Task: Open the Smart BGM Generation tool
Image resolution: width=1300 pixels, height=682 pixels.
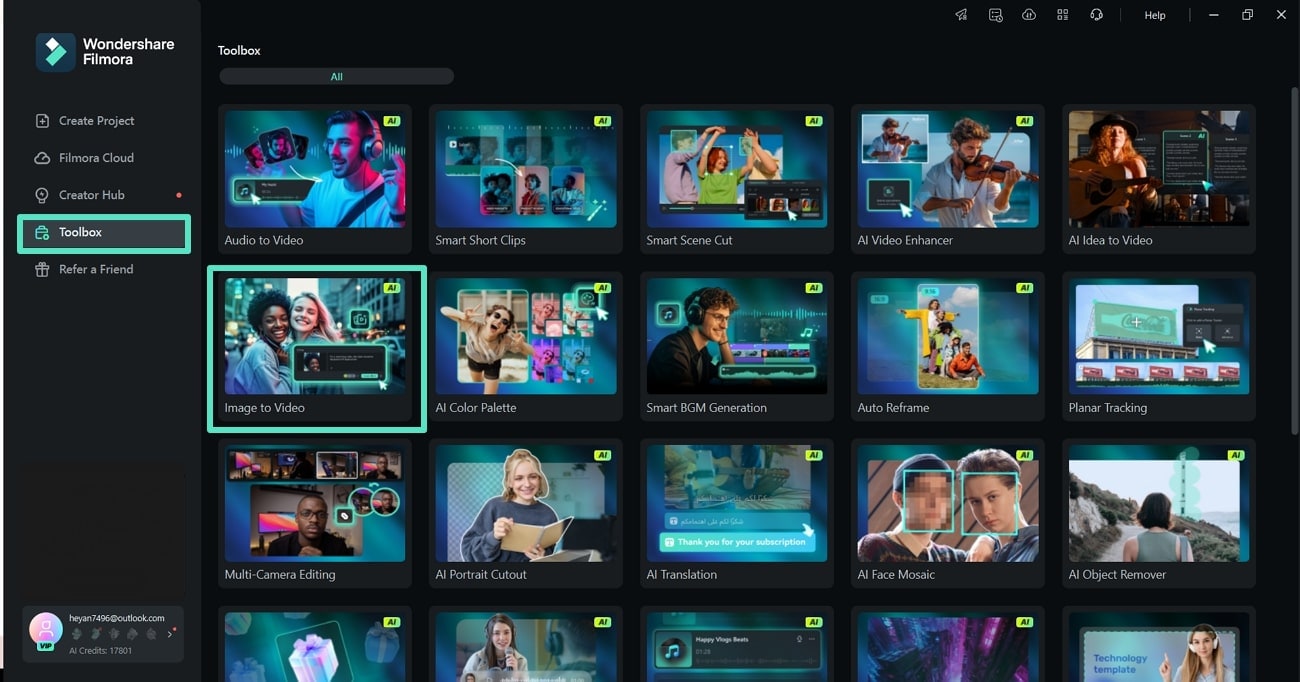Action: (x=737, y=347)
